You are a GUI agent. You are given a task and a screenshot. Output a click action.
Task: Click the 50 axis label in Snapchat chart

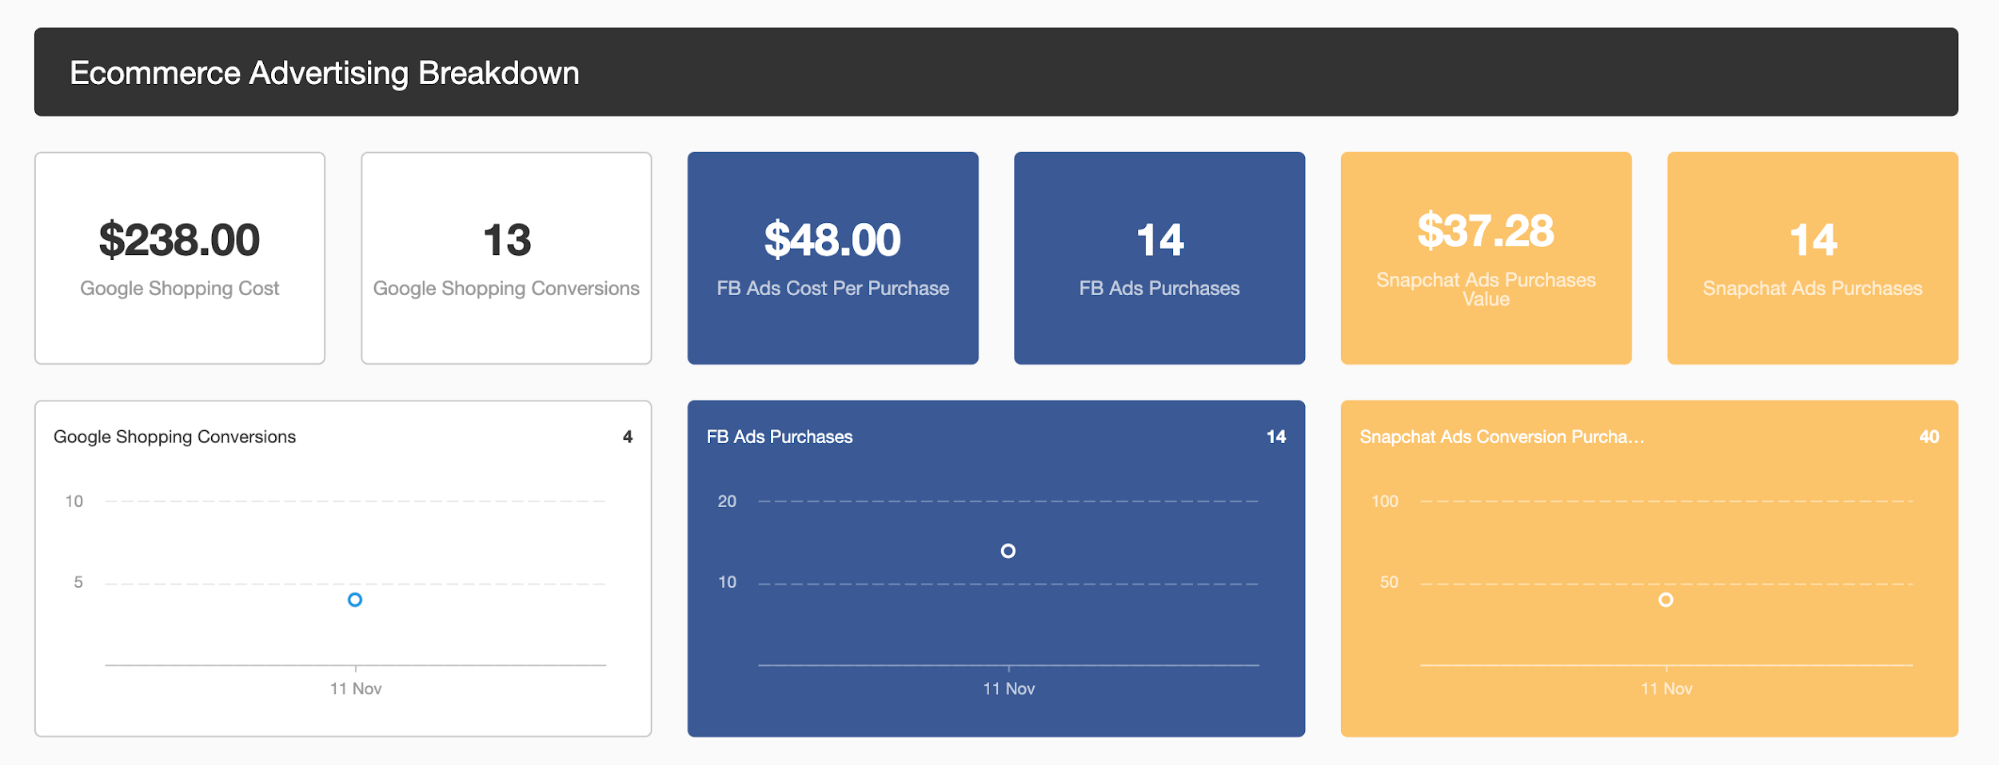click(x=1389, y=582)
